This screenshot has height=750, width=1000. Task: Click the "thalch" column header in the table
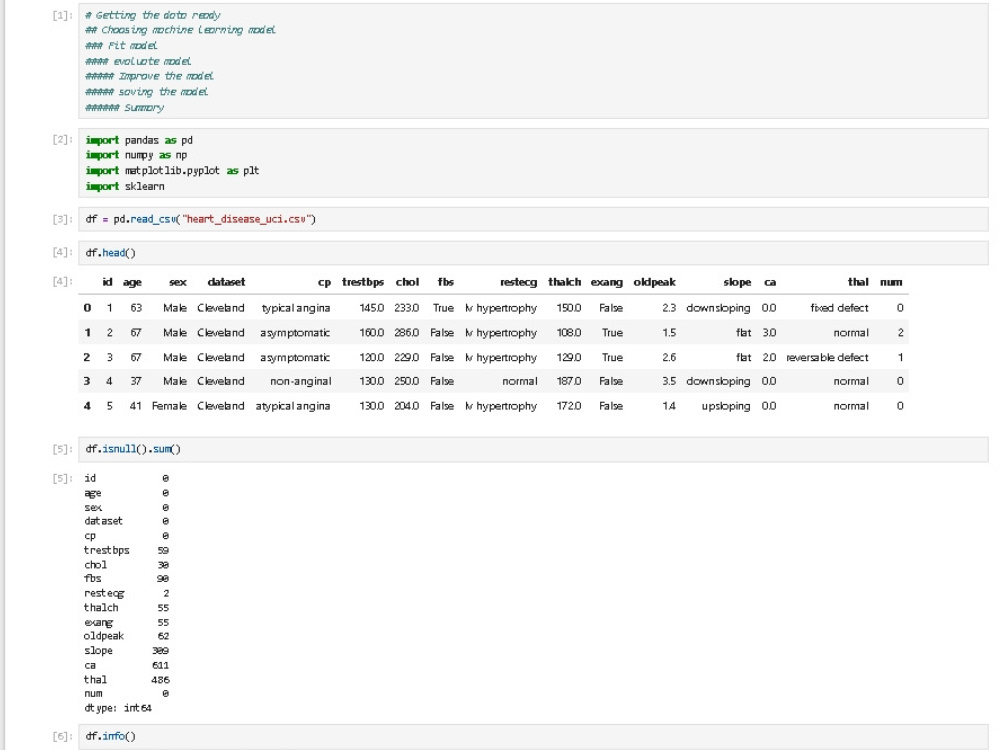coord(564,282)
